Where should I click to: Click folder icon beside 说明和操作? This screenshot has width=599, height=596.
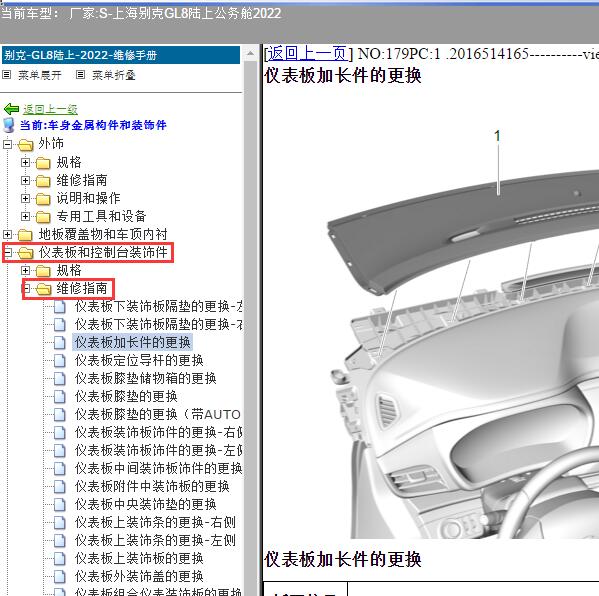tap(43, 199)
